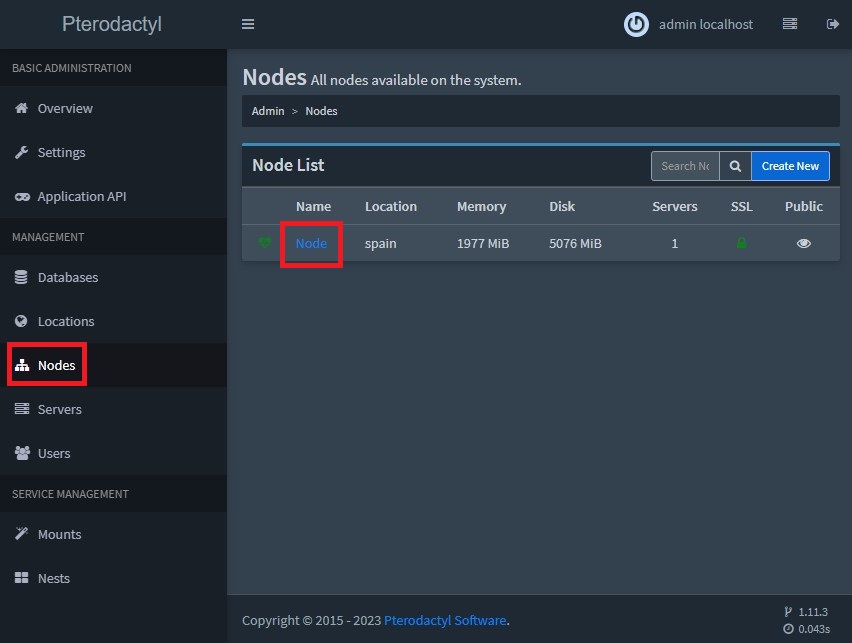852x643 pixels.
Task: Toggle the Node's public visibility eye icon
Action: point(803,242)
